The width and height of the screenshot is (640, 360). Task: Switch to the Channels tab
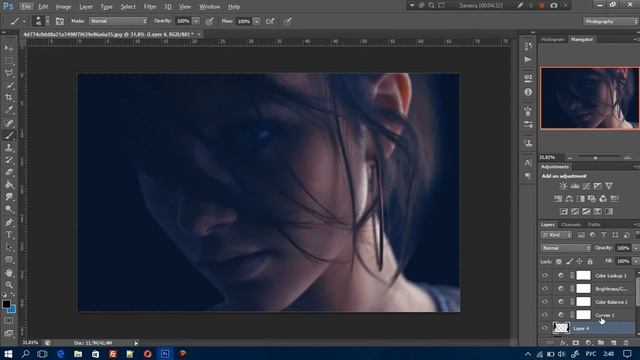click(571, 224)
